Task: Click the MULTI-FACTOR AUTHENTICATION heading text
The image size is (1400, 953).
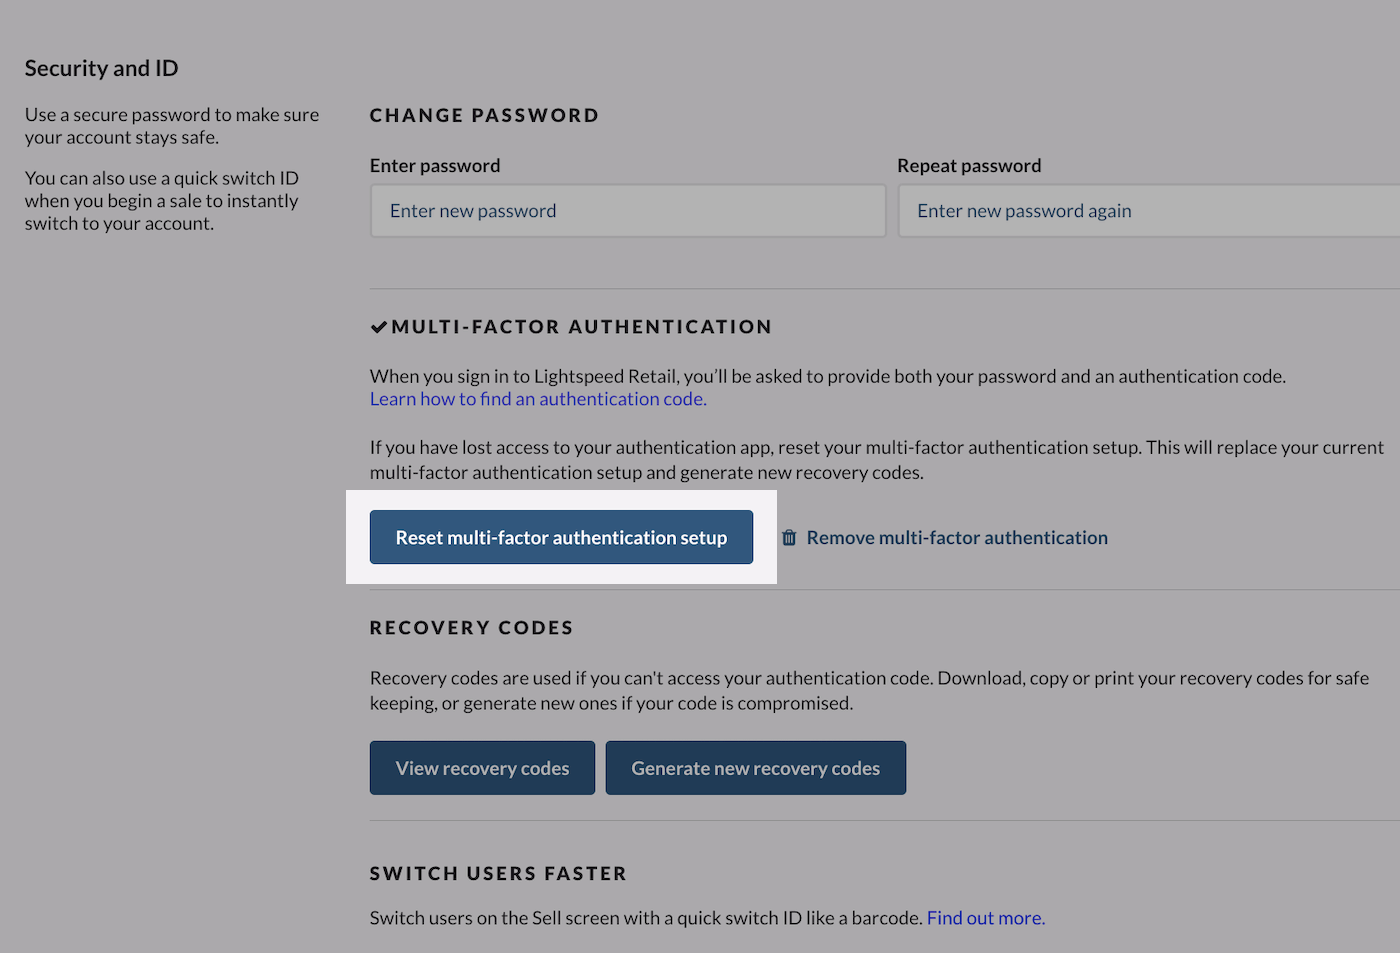Action: (x=582, y=327)
